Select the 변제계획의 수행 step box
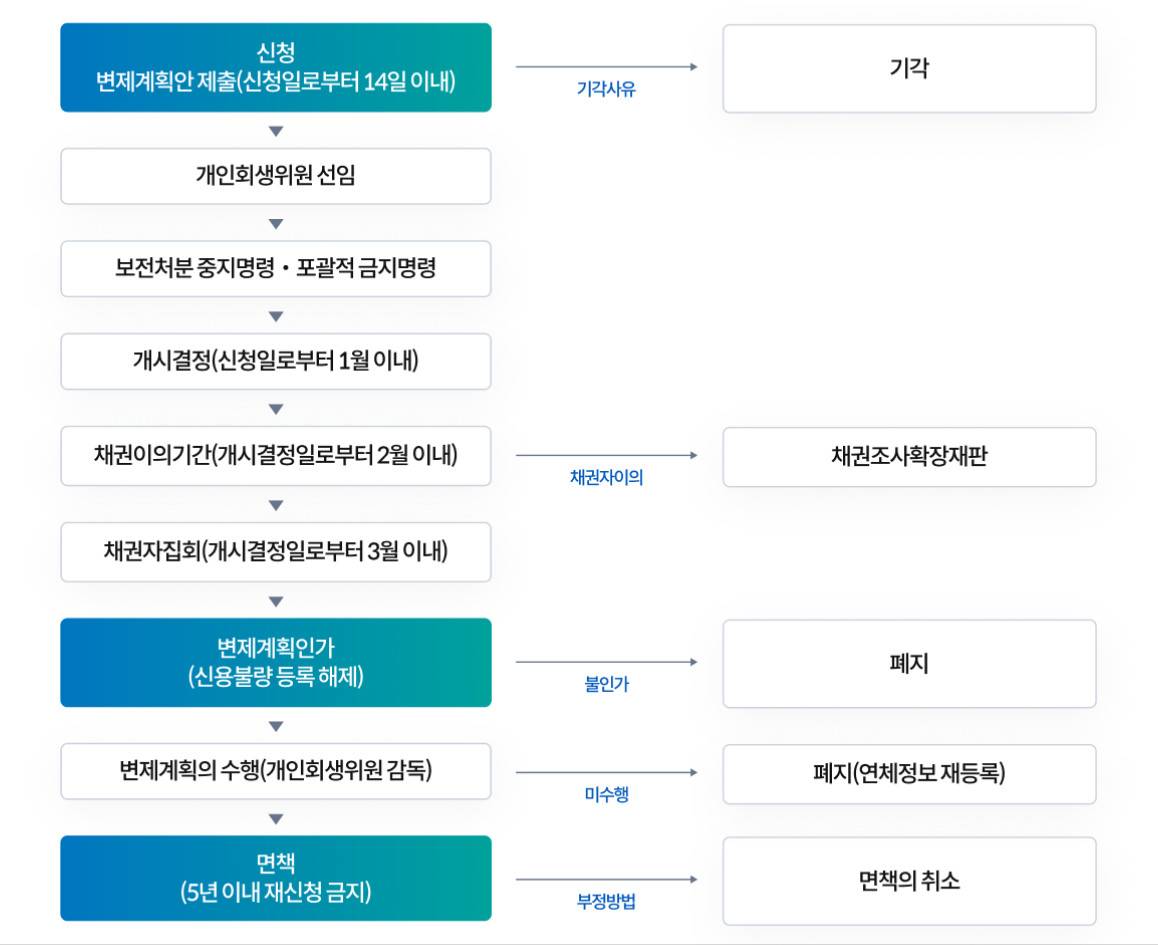Viewport: 1158px width, 945px height. pos(276,771)
